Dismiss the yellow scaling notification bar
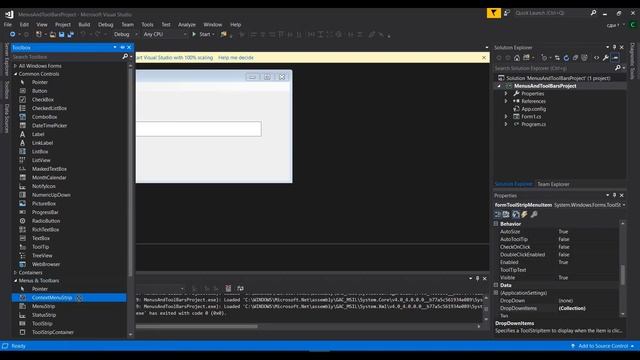The image size is (640, 360). [484, 58]
